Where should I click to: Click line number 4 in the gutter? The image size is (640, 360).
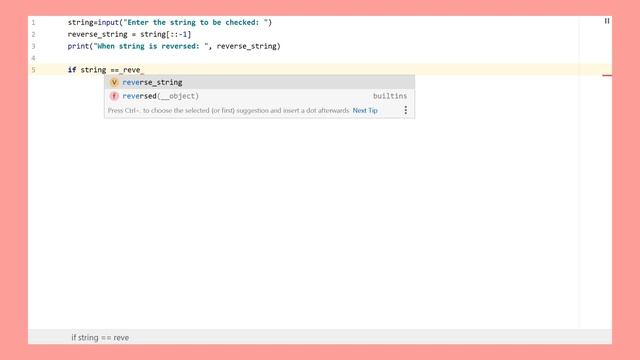(x=33, y=58)
